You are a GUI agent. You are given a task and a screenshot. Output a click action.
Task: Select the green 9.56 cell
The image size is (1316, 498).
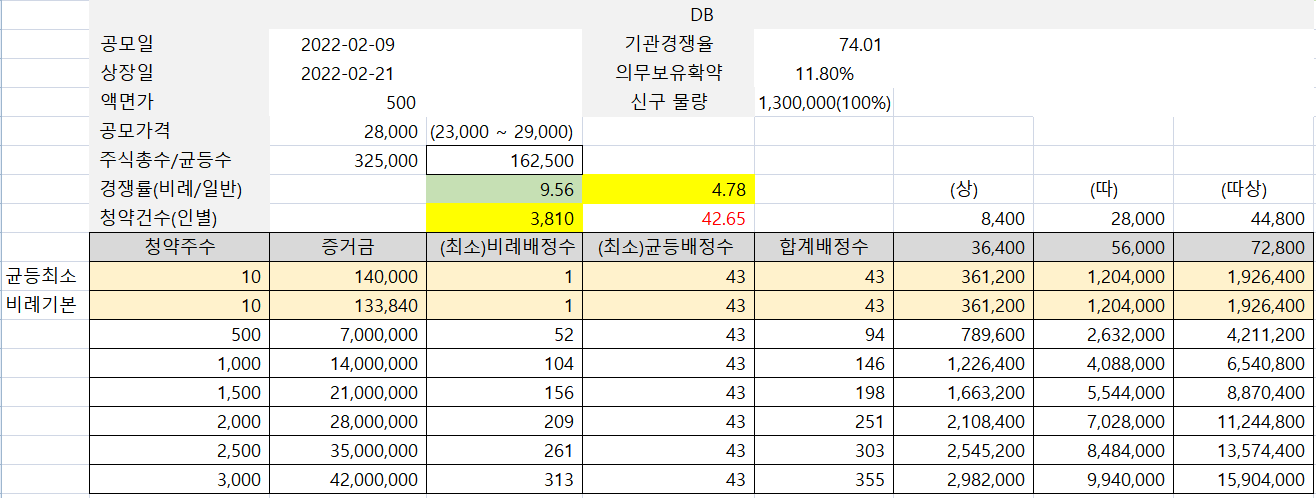504,189
